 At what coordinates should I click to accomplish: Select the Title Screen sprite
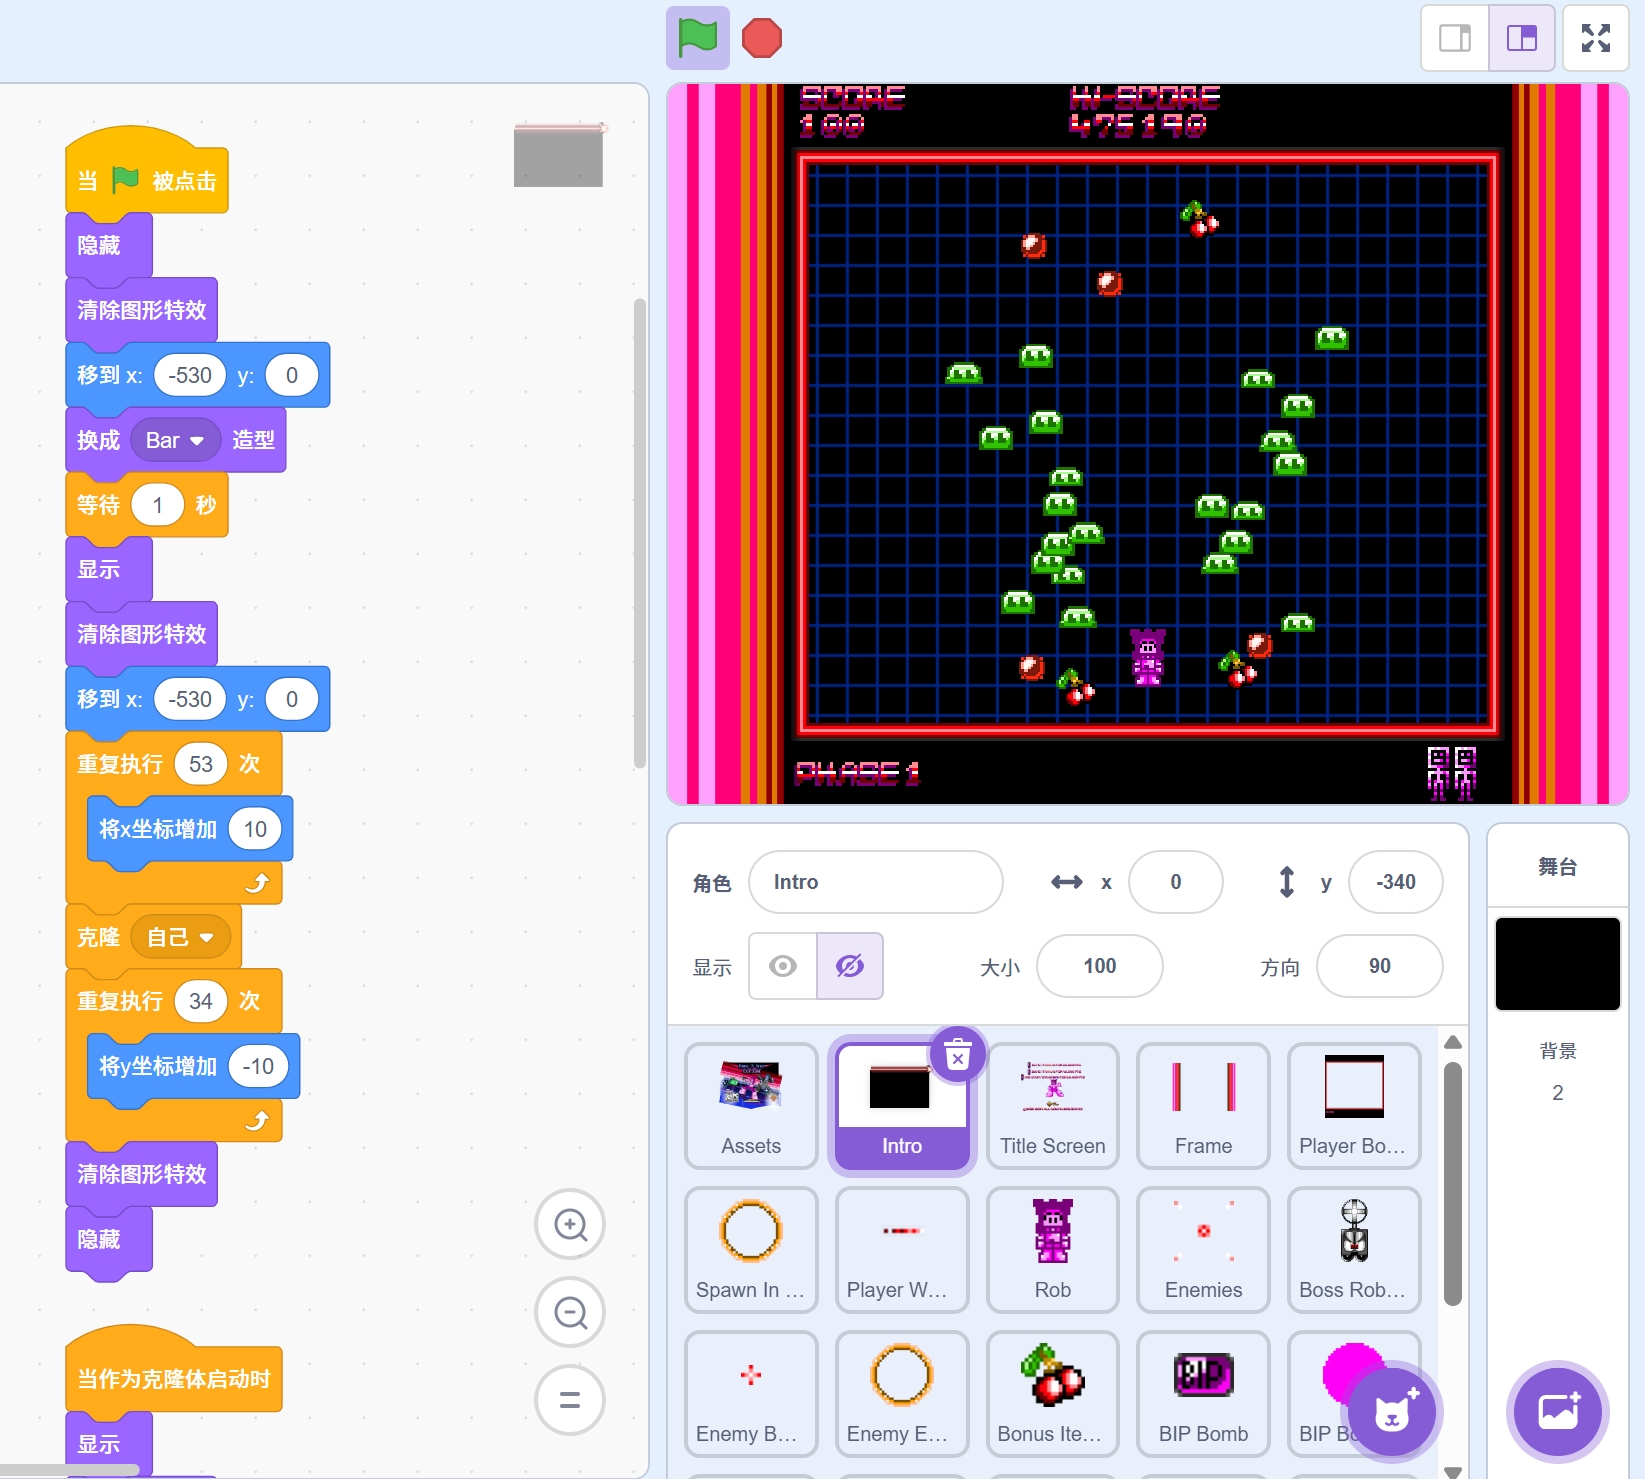point(1052,1105)
